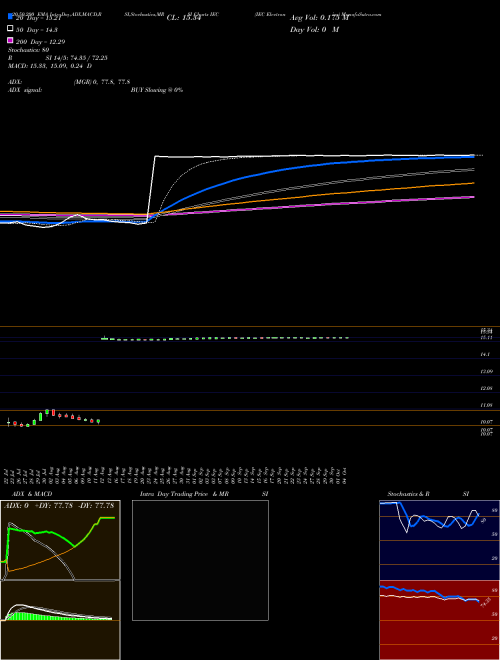Click the 'BUY Slowing @ 0%' signal text

[157, 90]
